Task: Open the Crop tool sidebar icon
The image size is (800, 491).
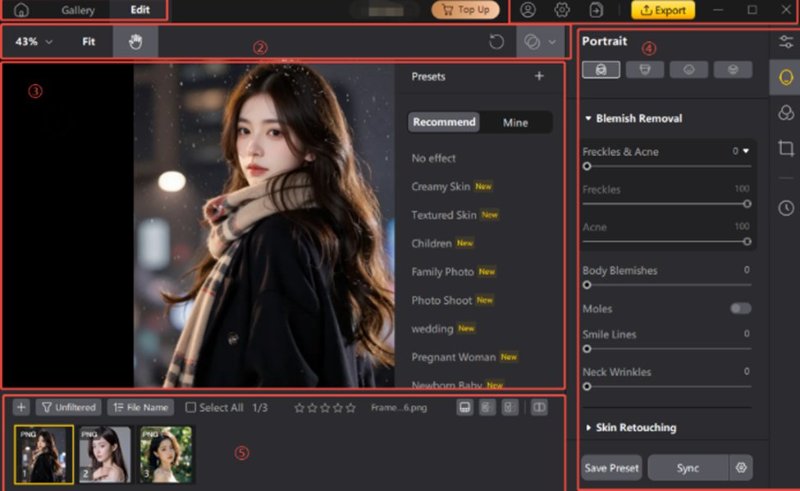Action: click(786, 148)
